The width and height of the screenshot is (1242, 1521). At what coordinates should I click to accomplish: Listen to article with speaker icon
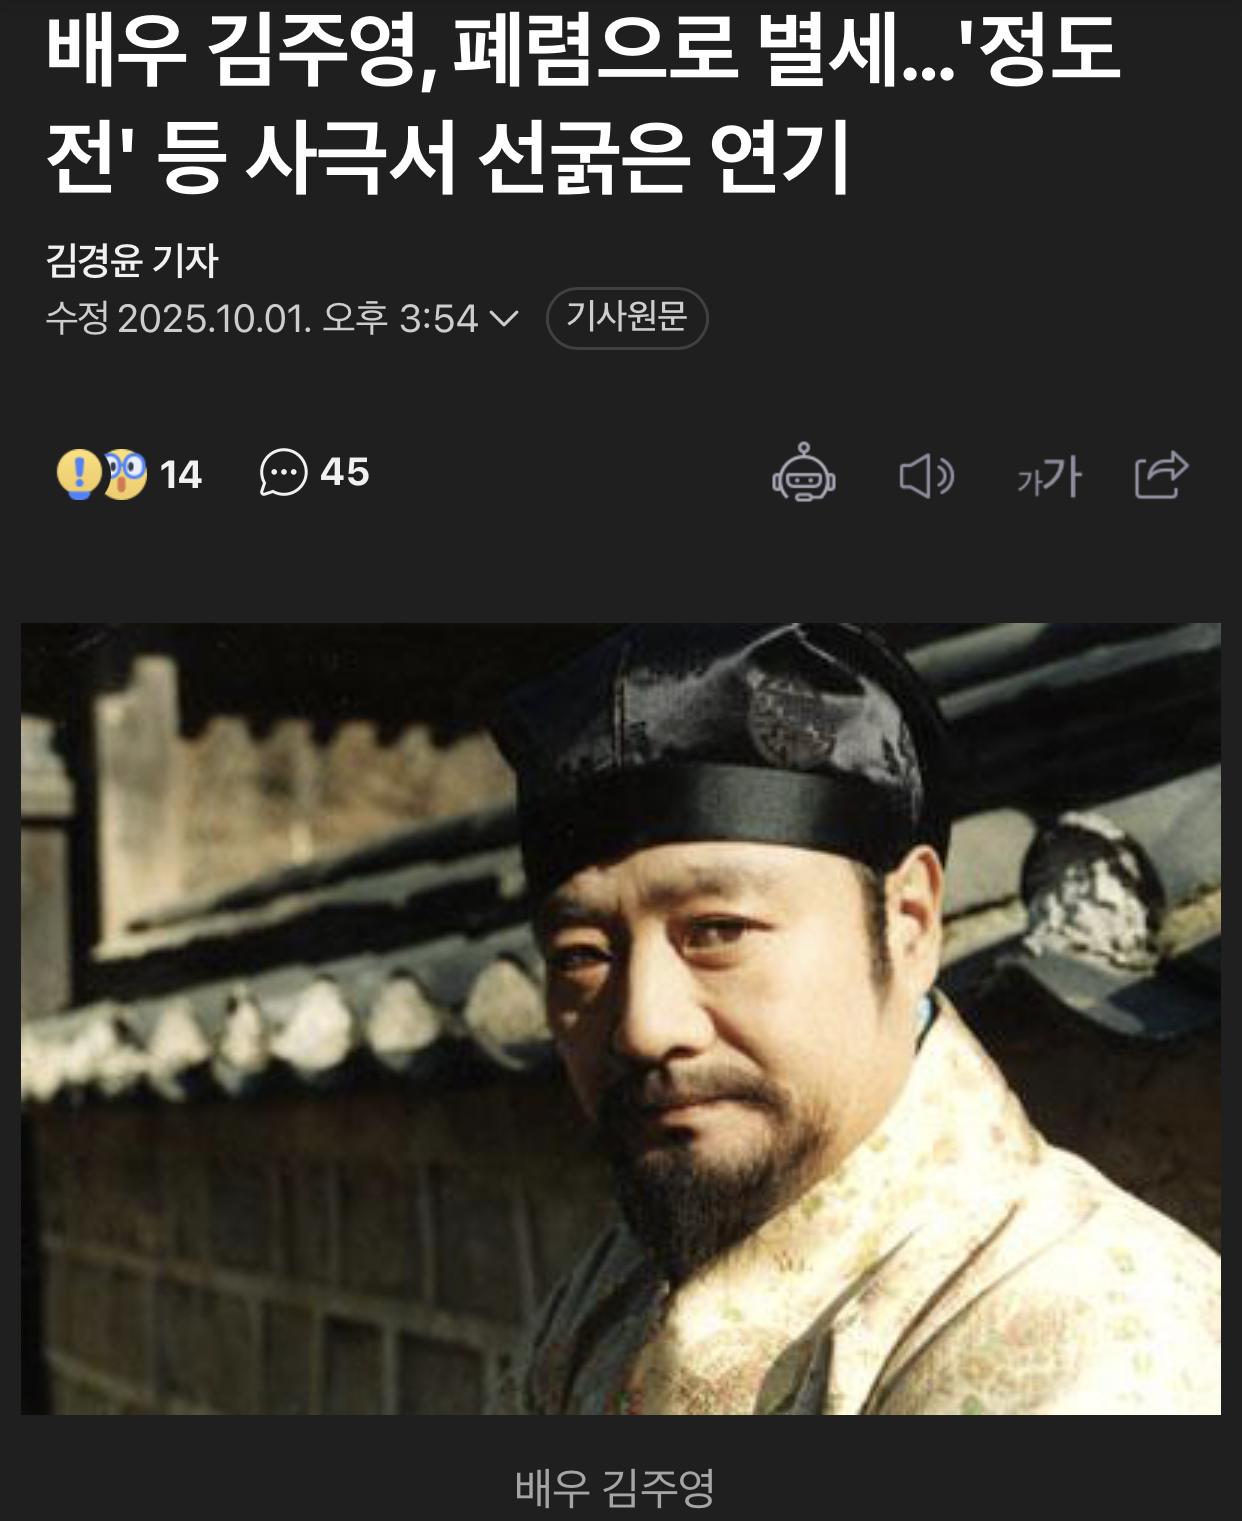(x=926, y=475)
